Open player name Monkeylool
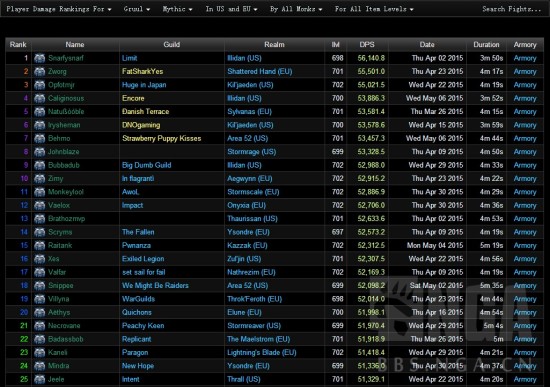The image size is (550, 387). (x=66, y=192)
